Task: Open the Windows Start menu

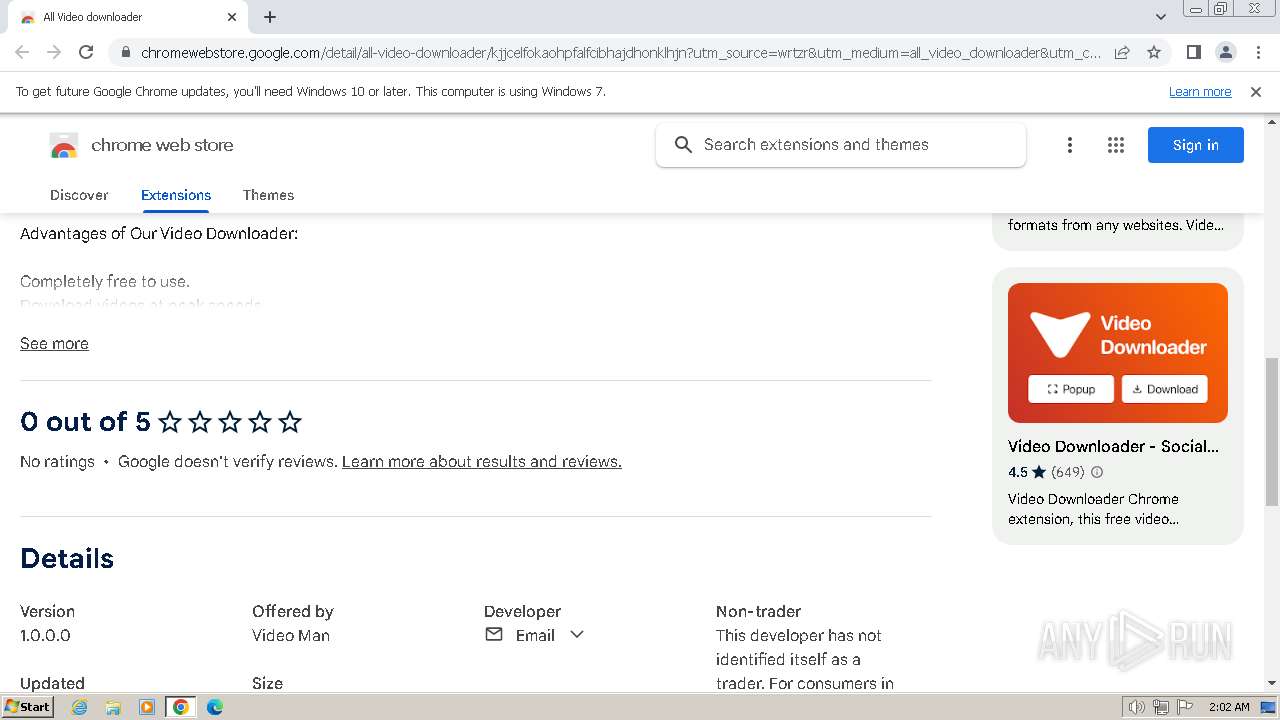Action: pos(27,706)
